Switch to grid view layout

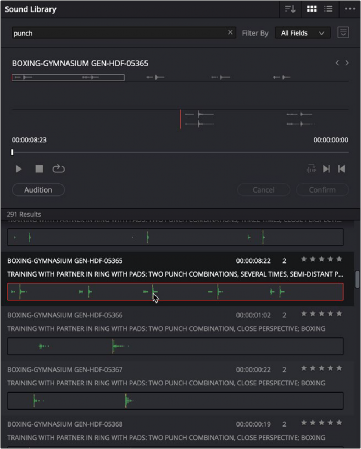coord(312,9)
